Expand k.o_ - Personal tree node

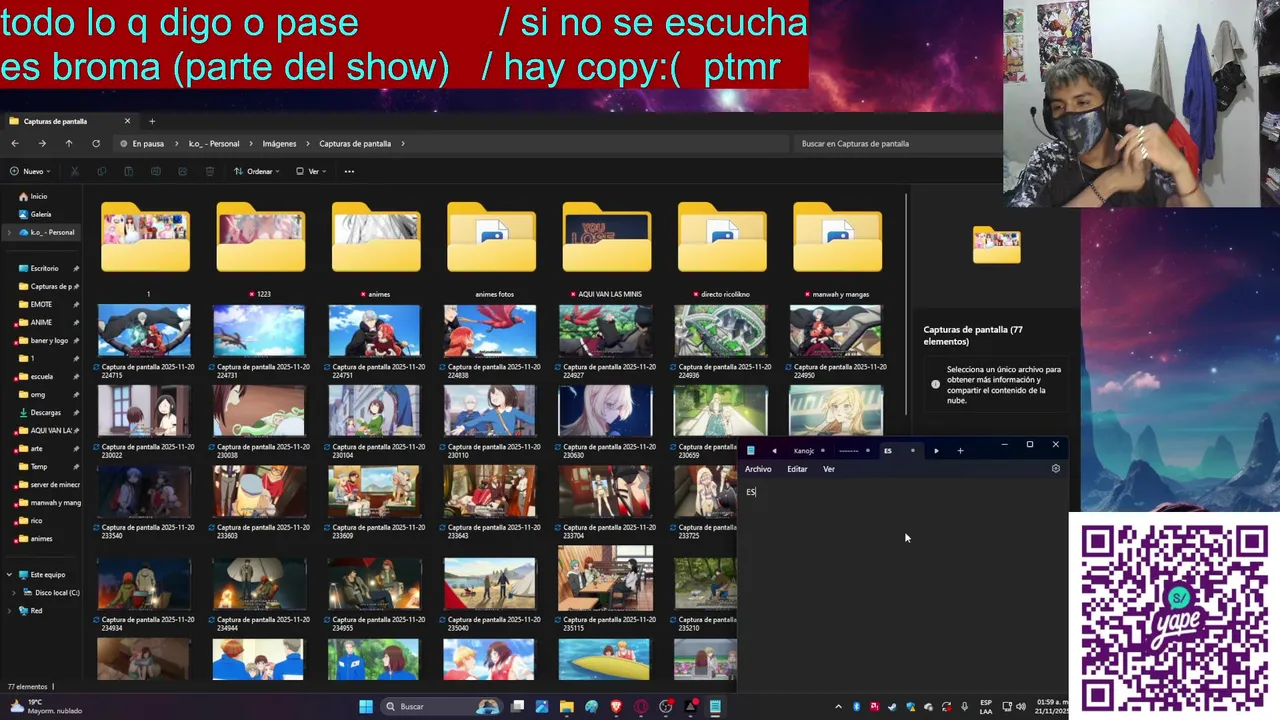9,232
